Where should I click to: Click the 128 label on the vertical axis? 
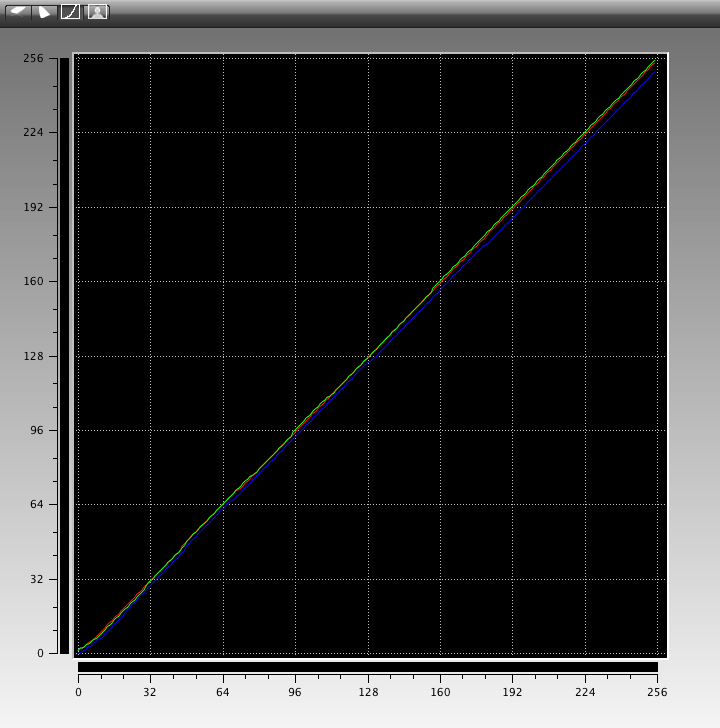(x=33, y=356)
